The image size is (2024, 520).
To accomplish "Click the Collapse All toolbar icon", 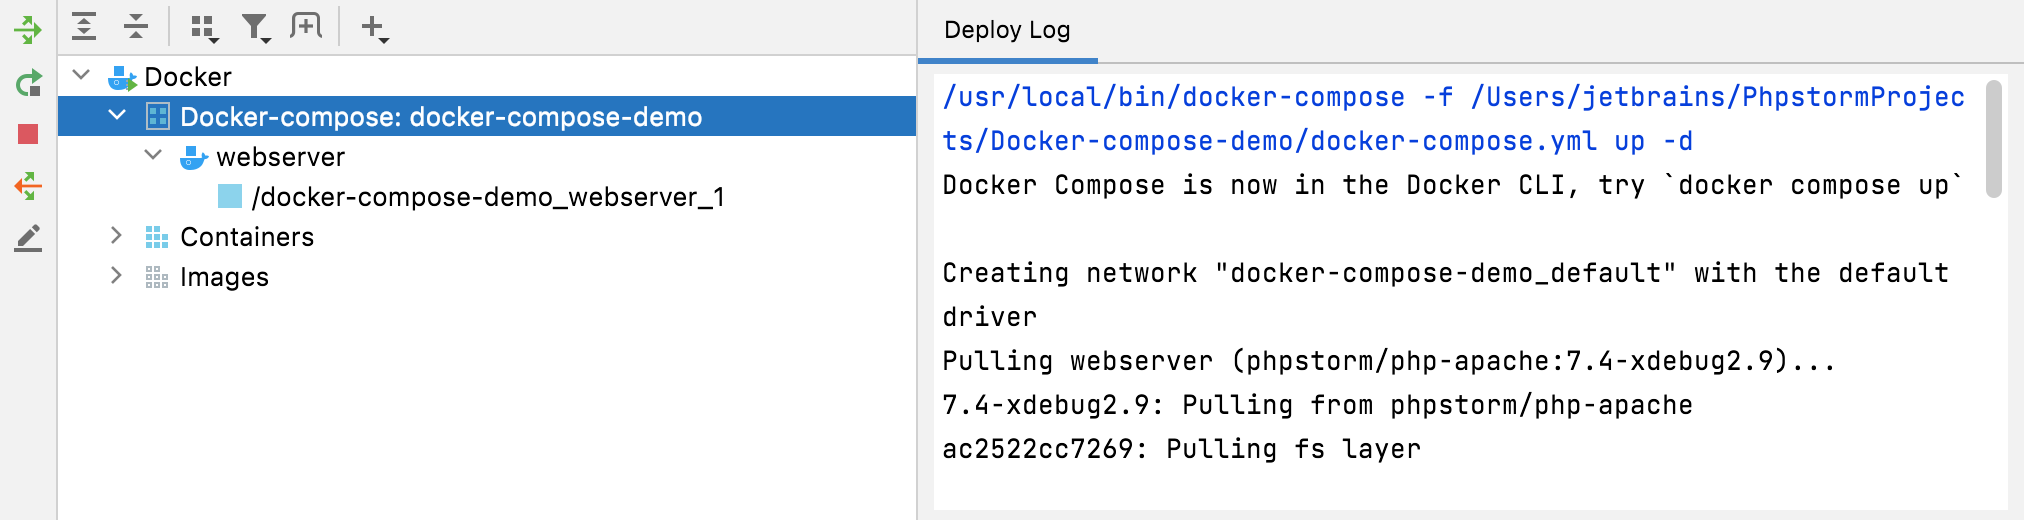I will (x=136, y=27).
